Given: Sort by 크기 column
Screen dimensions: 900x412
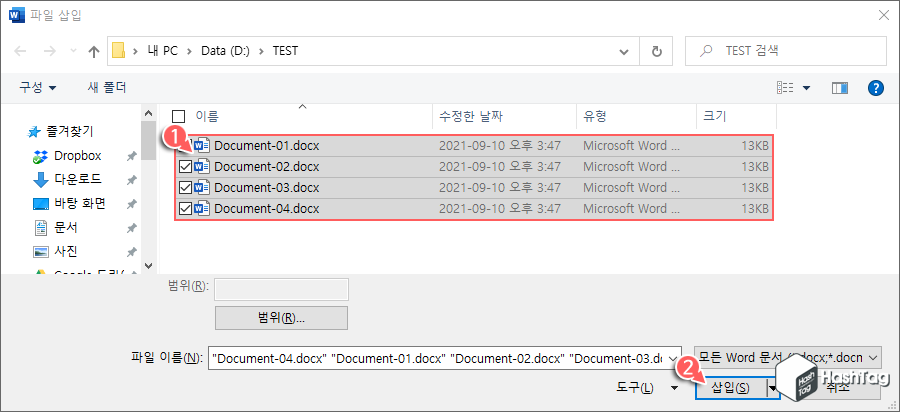Looking at the screenshot, I should tap(715, 116).
